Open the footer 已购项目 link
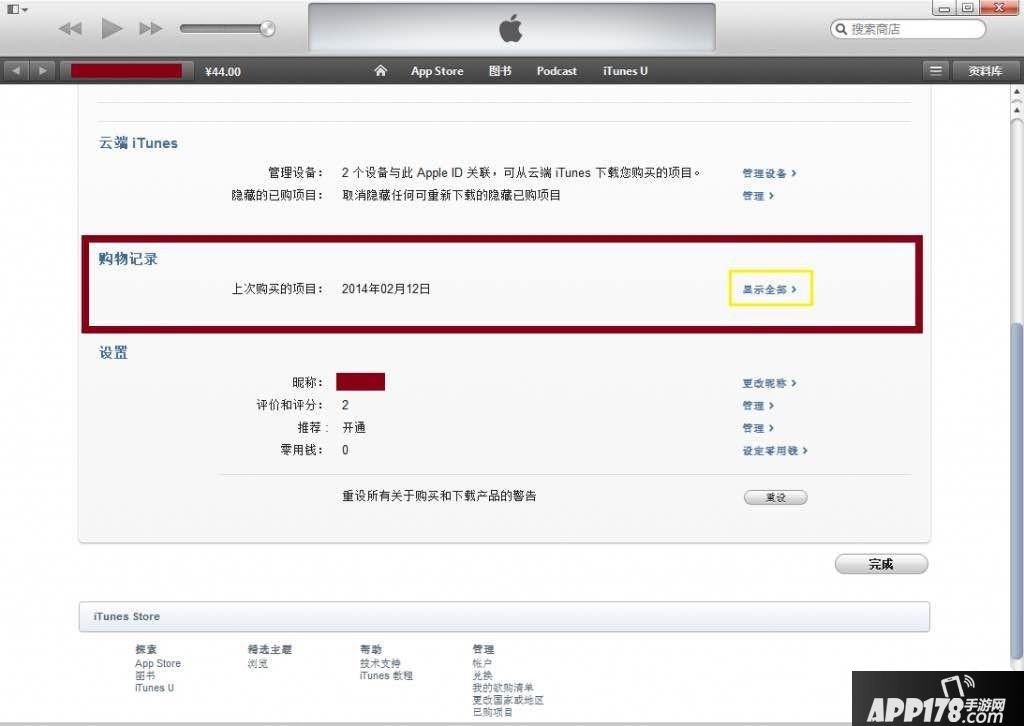Screen dimensions: 1024x726 pos(492,712)
